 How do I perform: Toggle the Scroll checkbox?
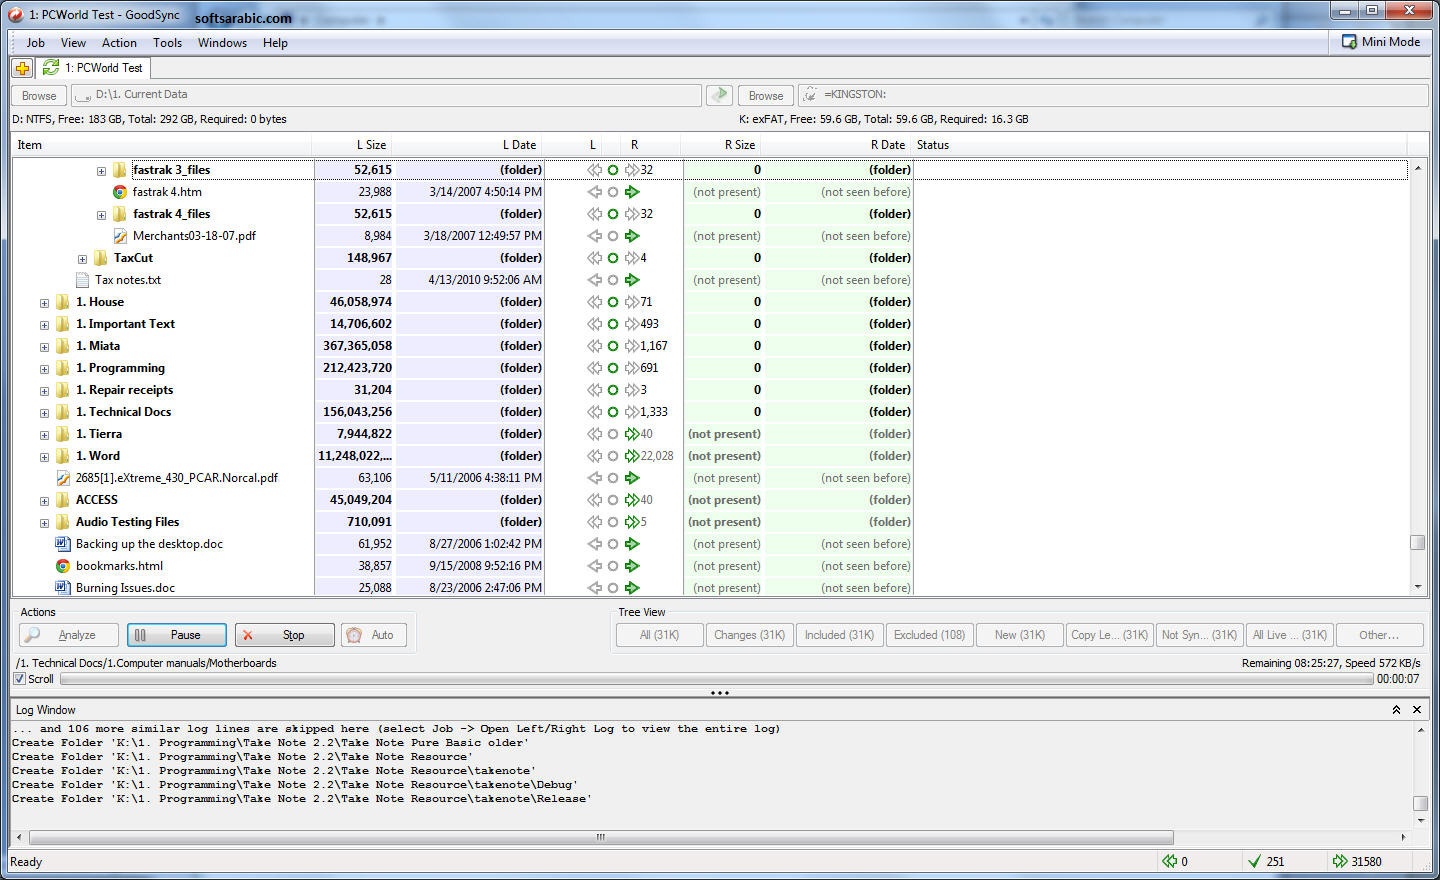click(x=19, y=679)
